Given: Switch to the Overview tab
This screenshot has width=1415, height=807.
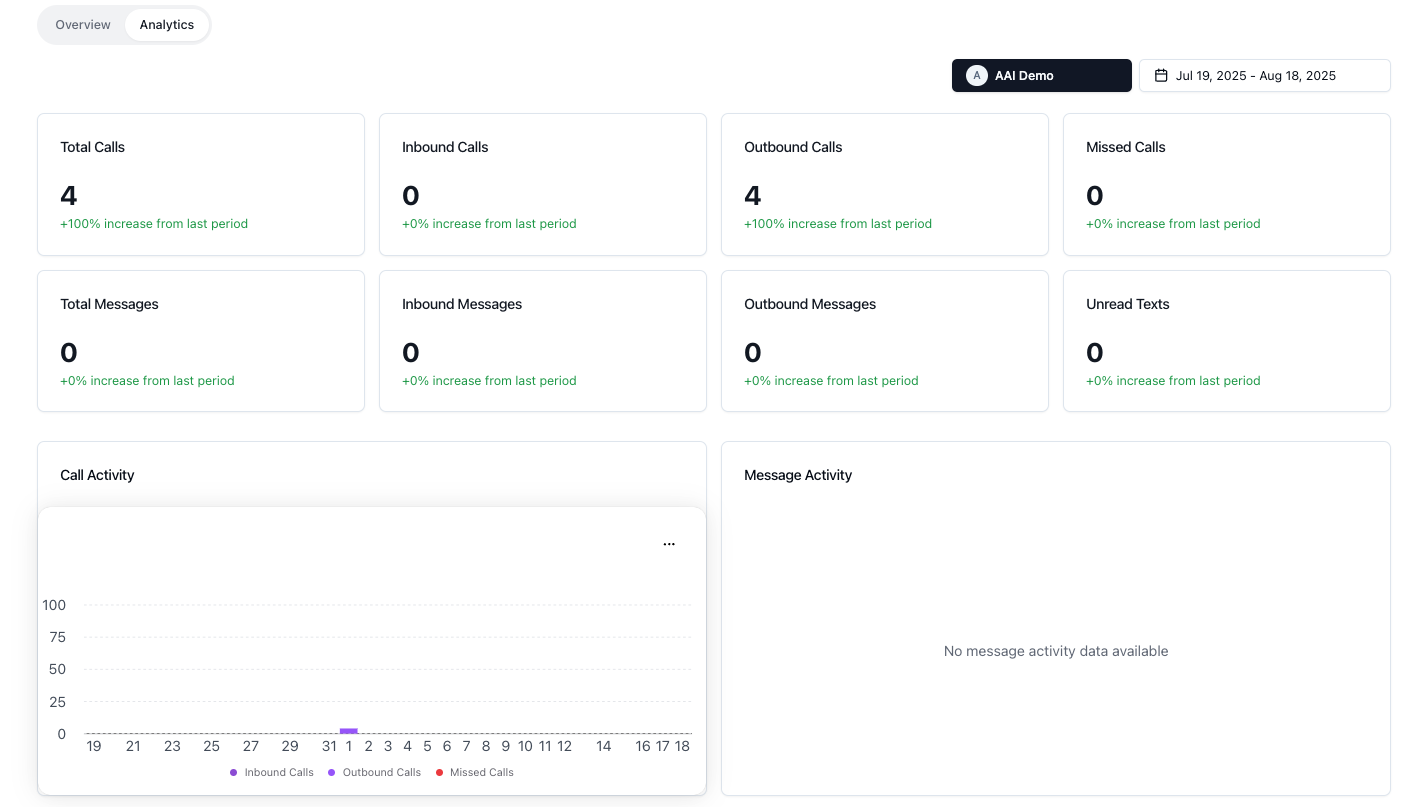Looking at the screenshot, I should (82, 24).
